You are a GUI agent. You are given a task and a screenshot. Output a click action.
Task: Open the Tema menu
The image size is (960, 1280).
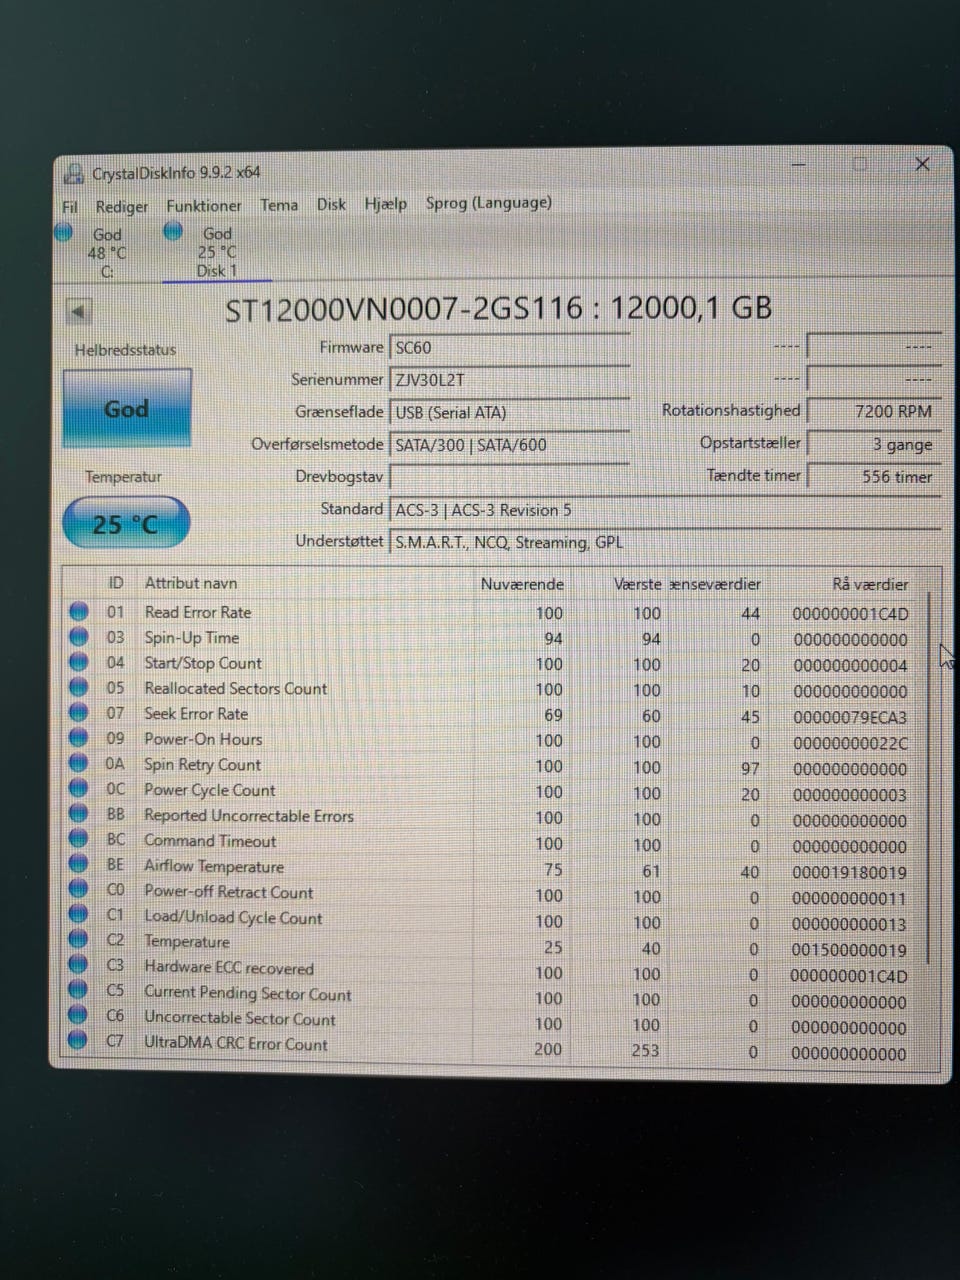tap(279, 204)
